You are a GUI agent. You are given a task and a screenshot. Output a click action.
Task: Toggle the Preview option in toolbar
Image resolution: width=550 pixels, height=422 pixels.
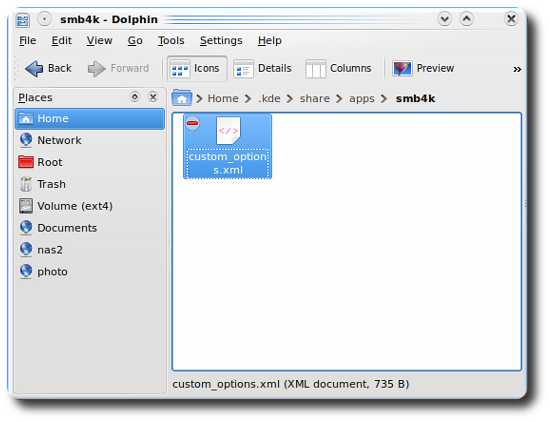(423, 68)
